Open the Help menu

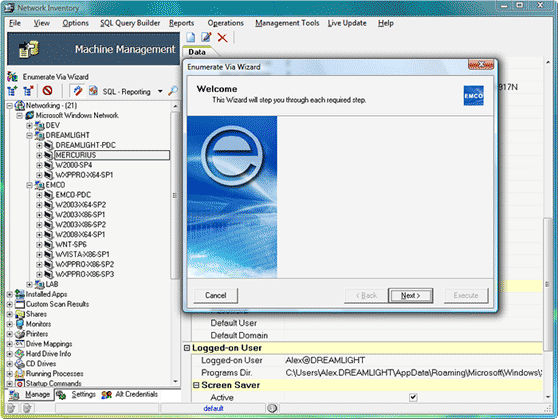tap(385, 23)
